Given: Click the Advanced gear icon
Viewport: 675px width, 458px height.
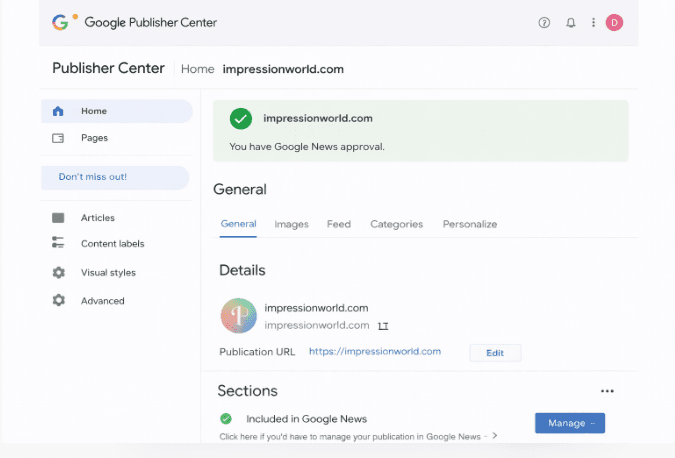Looking at the screenshot, I should (59, 300).
